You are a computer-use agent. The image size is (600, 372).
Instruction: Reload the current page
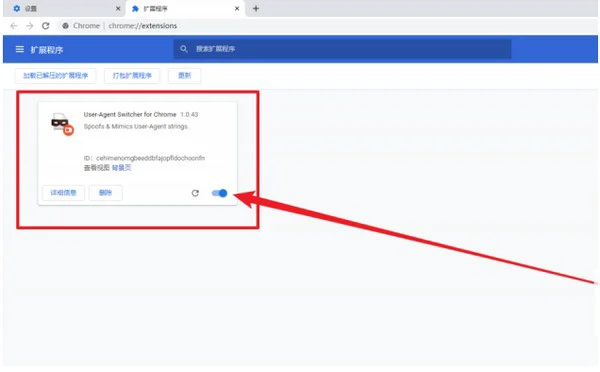click(x=46, y=26)
